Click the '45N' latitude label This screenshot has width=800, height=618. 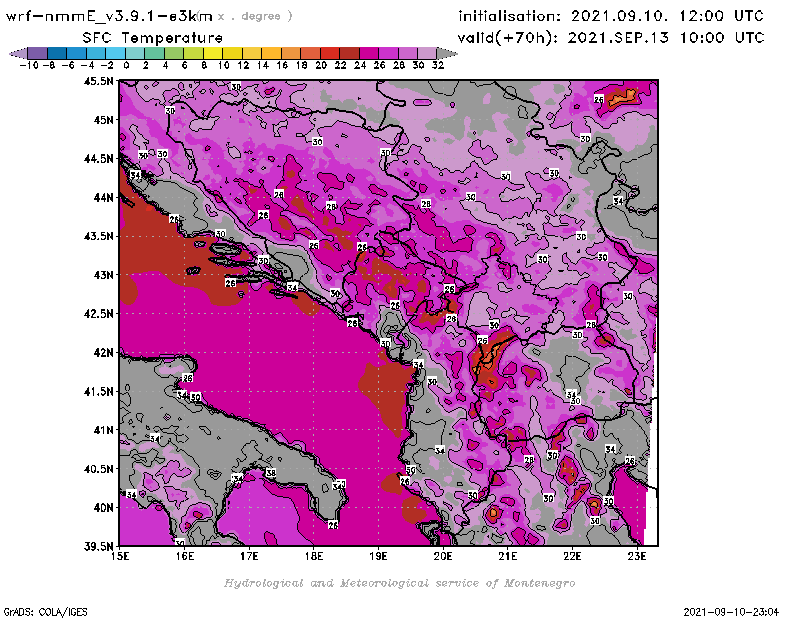click(x=103, y=119)
